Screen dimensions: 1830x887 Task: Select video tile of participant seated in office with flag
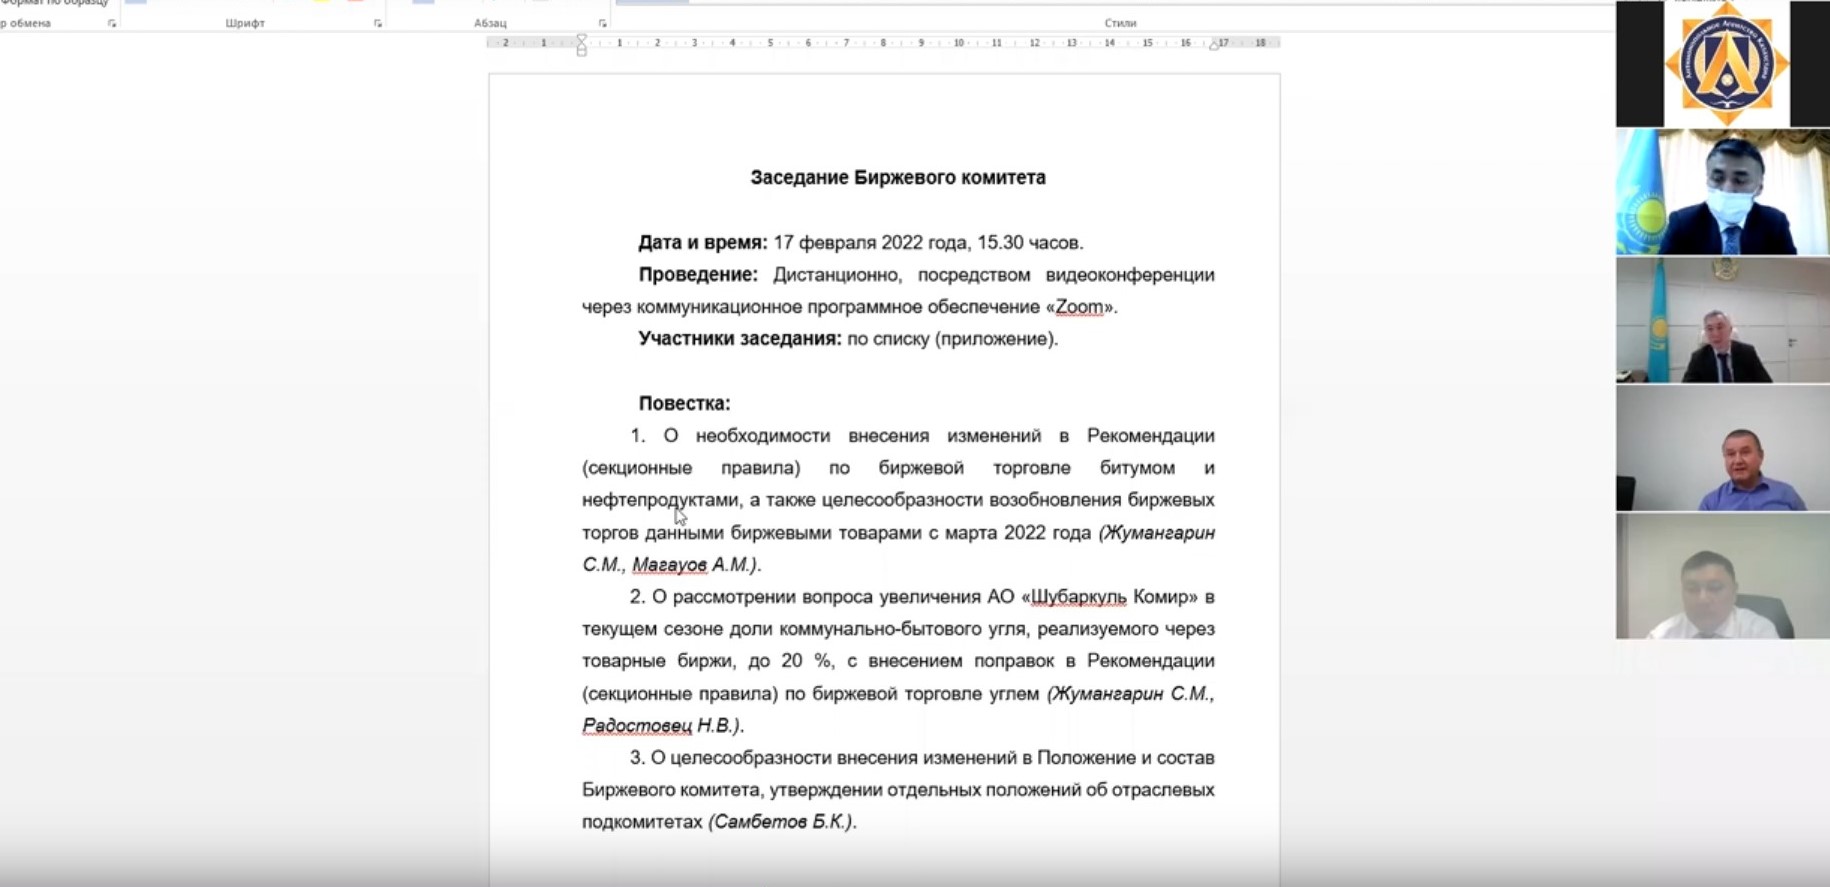click(x=1723, y=320)
